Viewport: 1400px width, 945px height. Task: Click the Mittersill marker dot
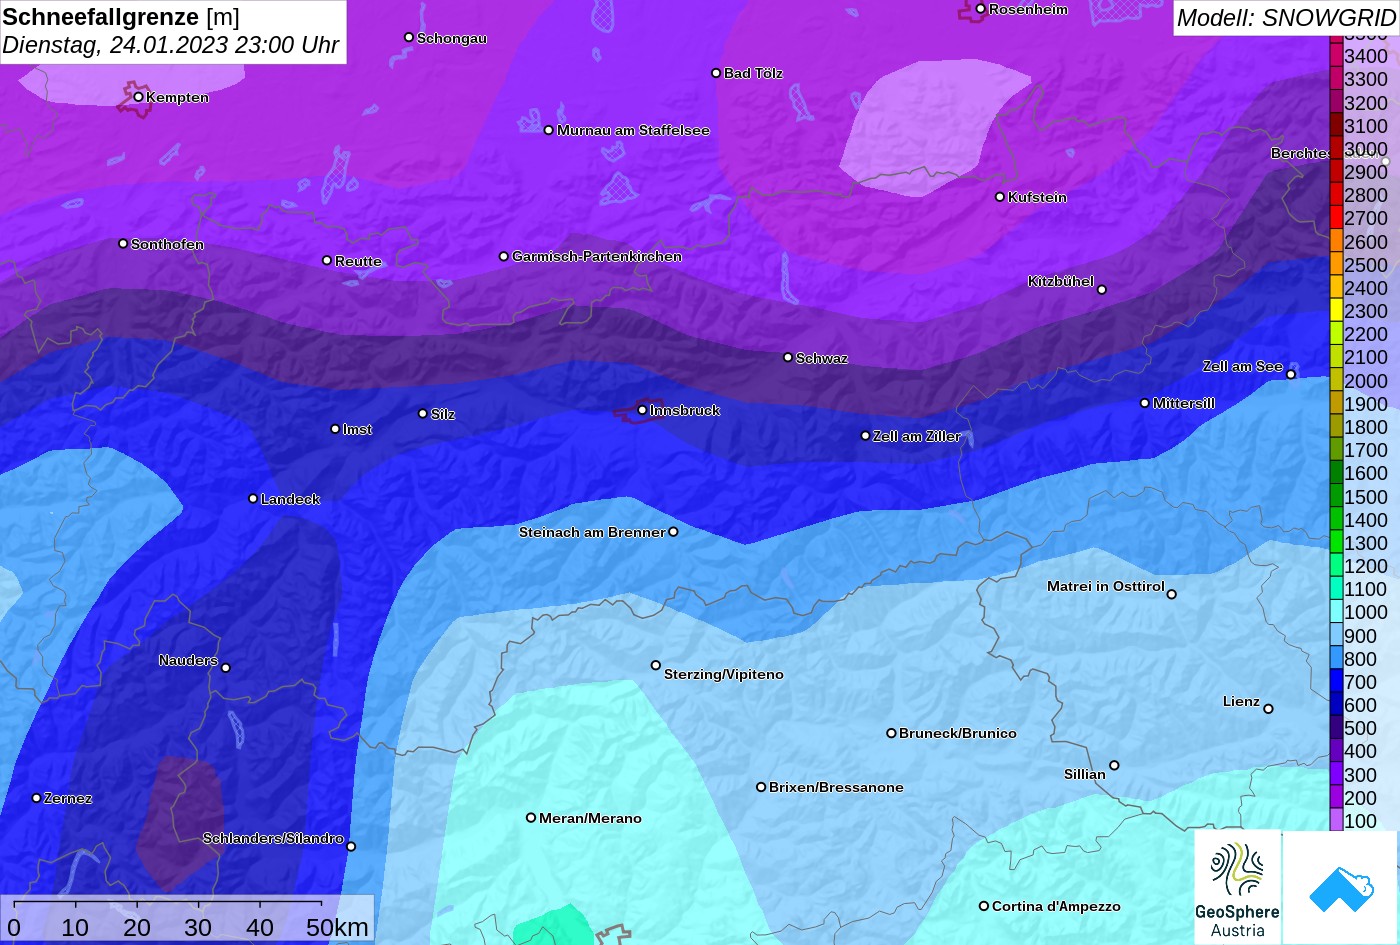(x=1145, y=403)
